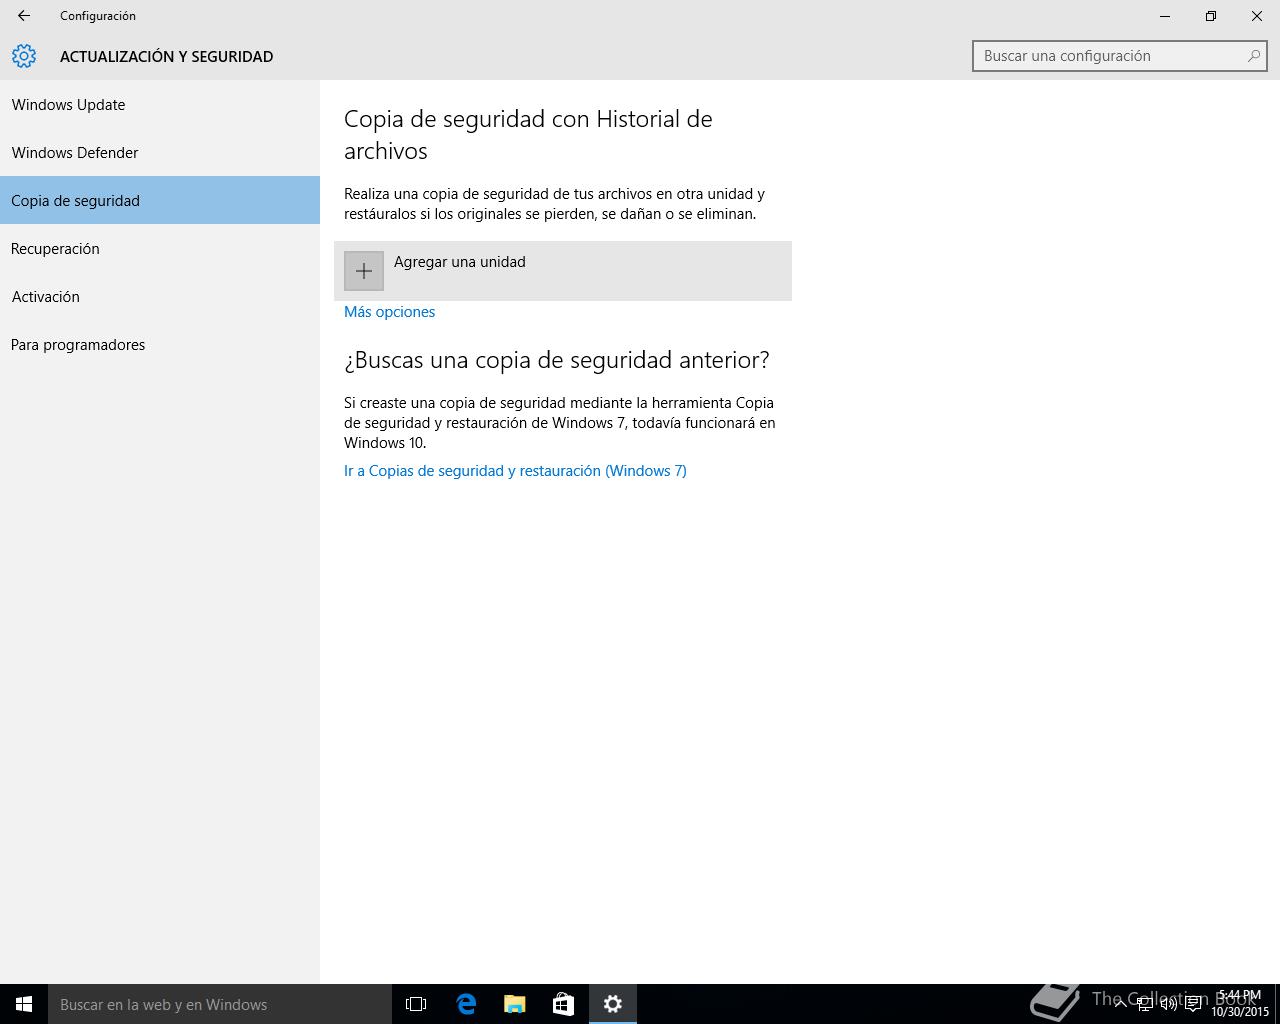Viewport: 1280px width, 1024px height.
Task: Go to the Activación section
Action: (160, 296)
